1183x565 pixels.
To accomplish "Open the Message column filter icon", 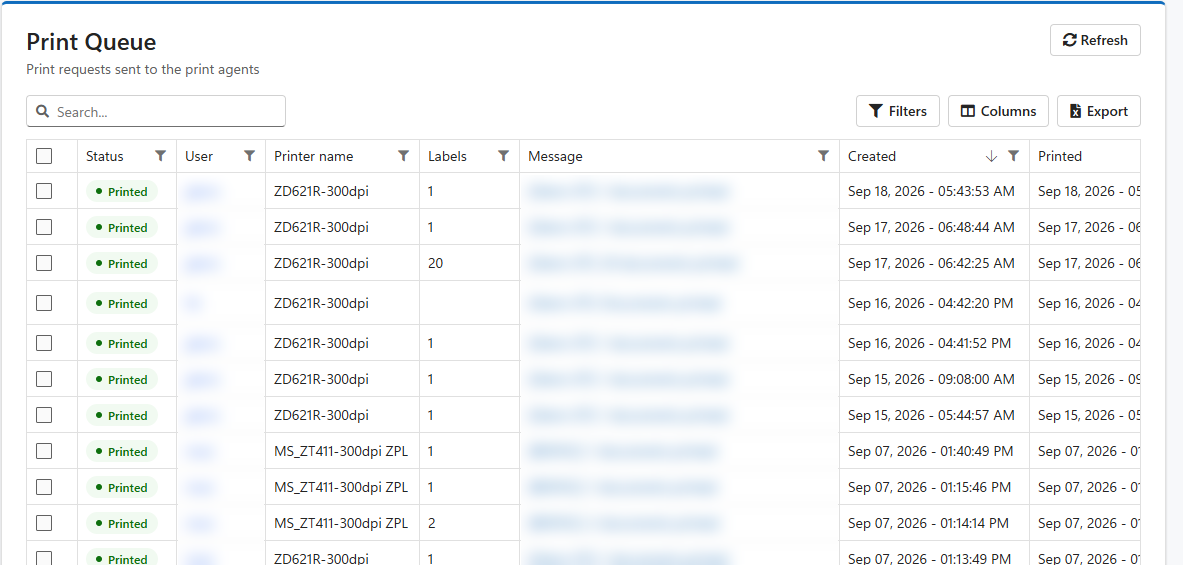I will [x=824, y=156].
